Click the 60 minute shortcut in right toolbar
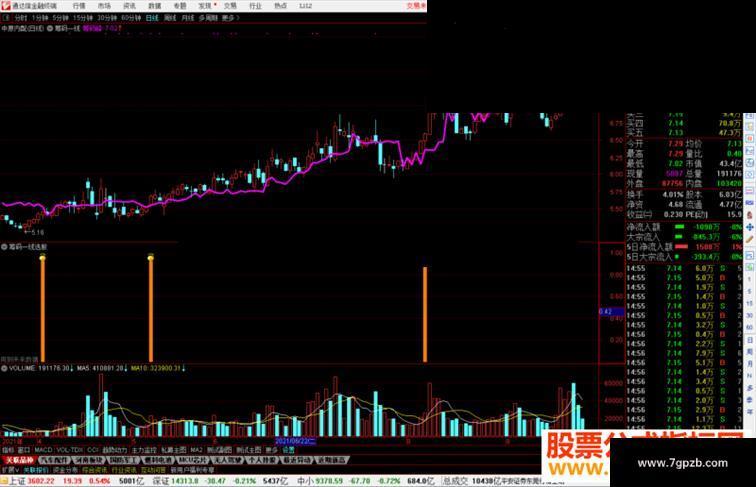 coord(750,327)
